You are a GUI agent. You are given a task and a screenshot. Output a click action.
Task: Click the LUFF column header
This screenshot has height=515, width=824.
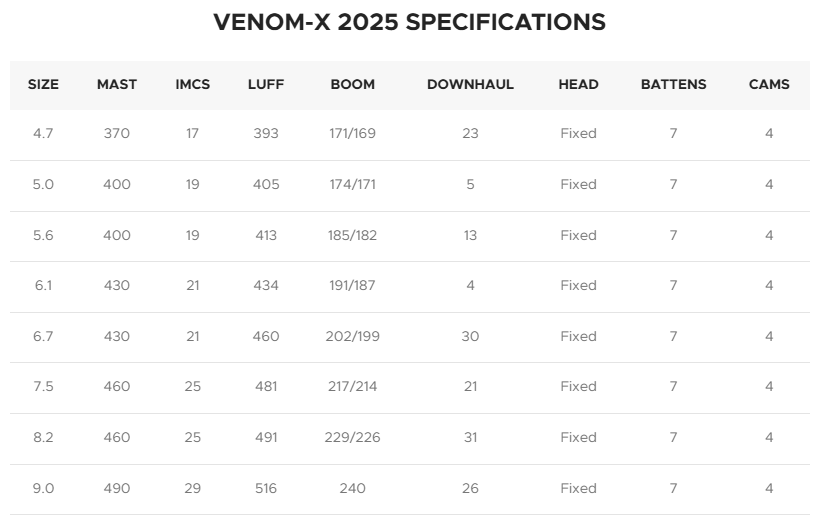pyautogui.click(x=266, y=85)
